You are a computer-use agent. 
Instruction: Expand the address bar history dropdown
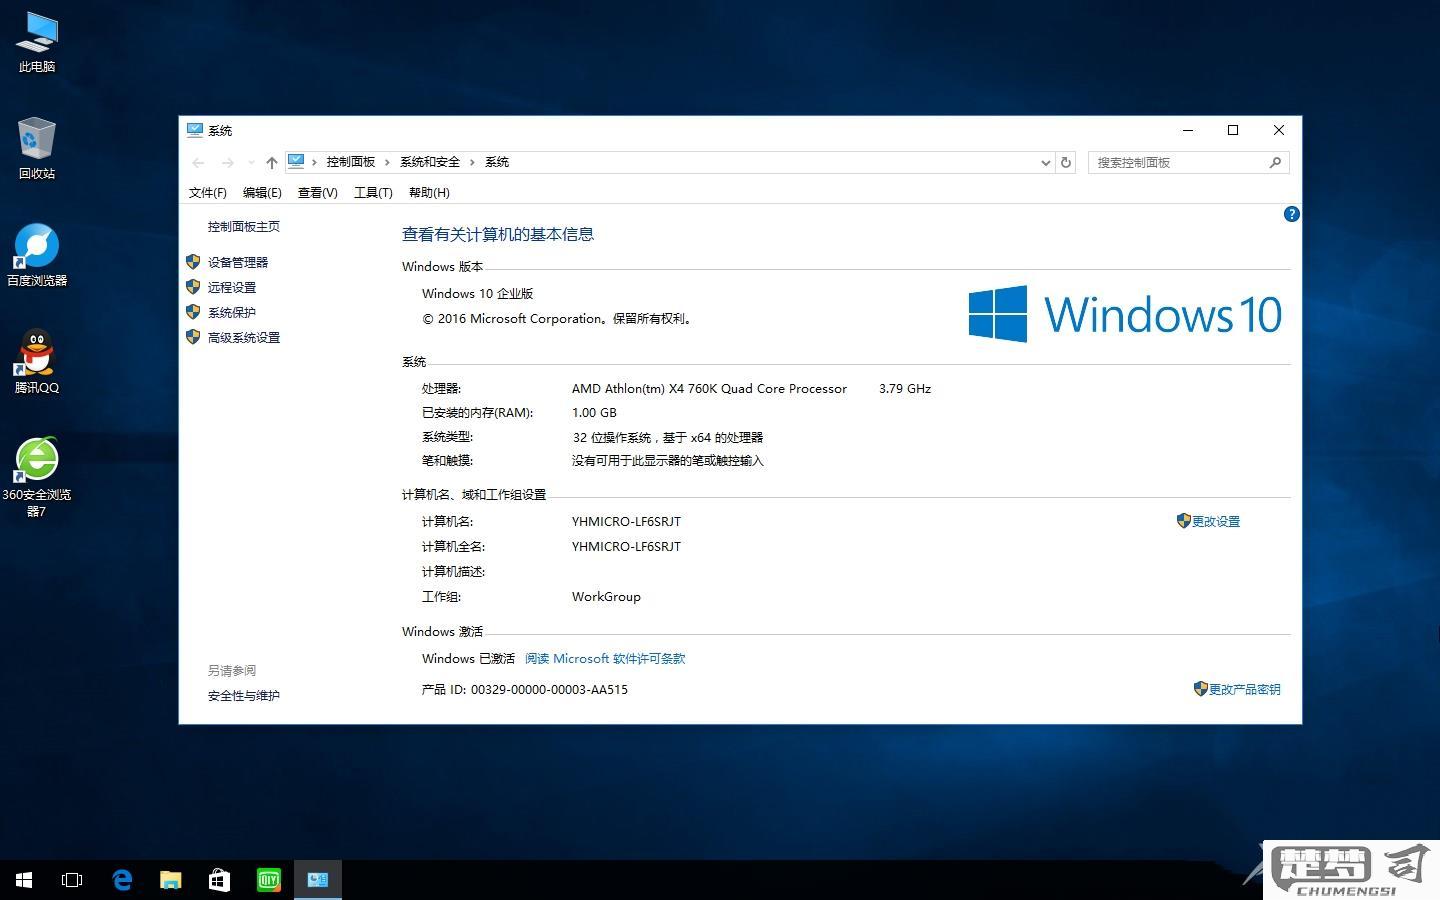click(x=1046, y=162)
